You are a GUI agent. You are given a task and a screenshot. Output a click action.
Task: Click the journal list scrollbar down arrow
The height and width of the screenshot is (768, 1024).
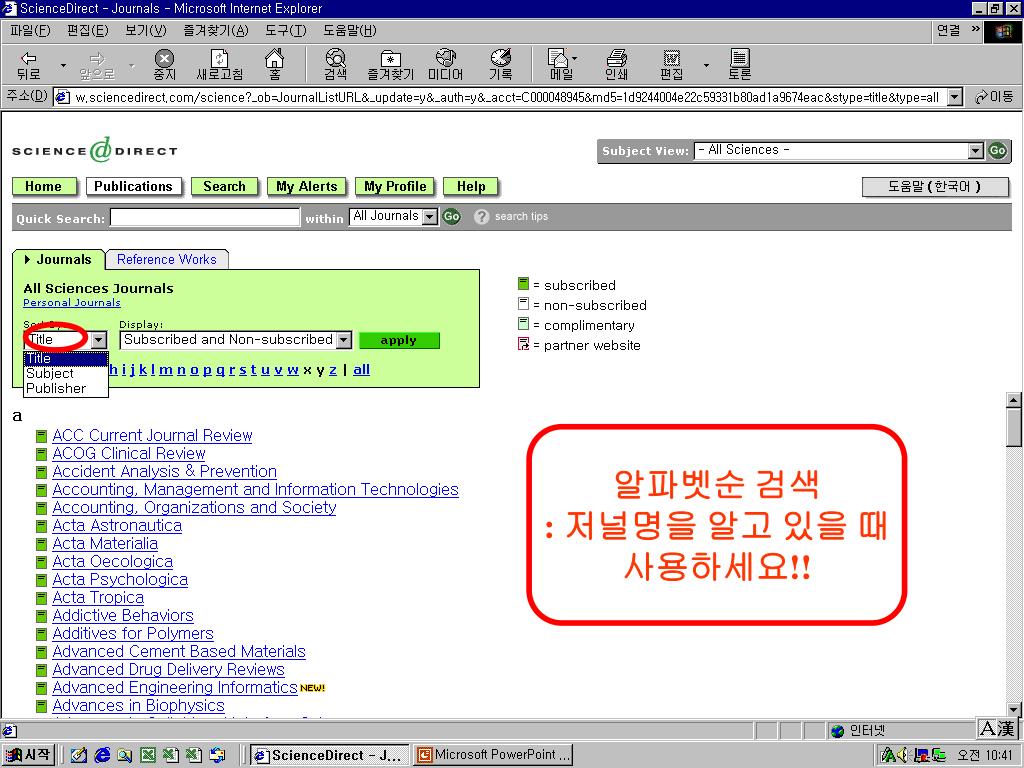(1013, 709)
